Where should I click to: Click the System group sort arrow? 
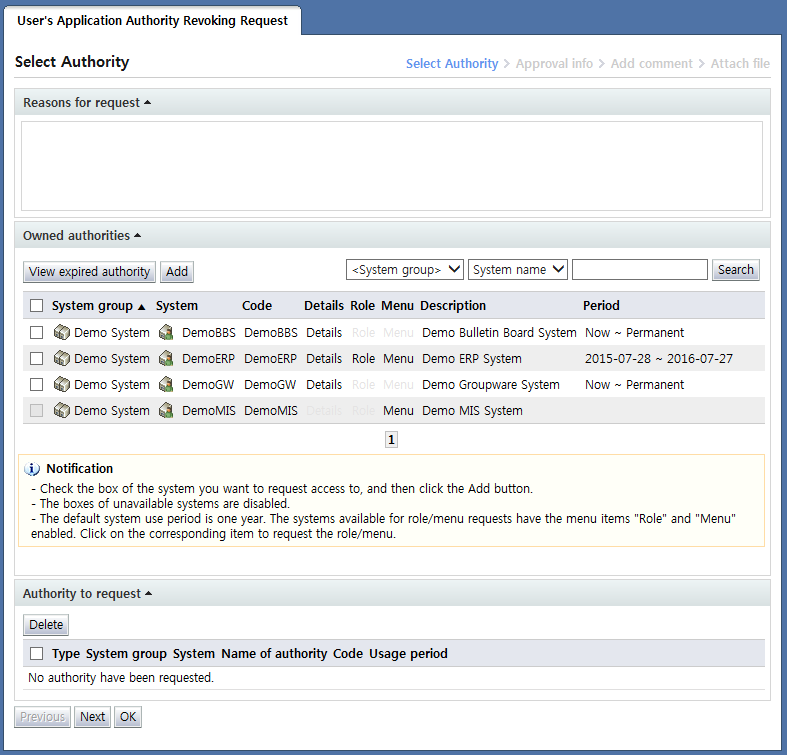point(141,307)
